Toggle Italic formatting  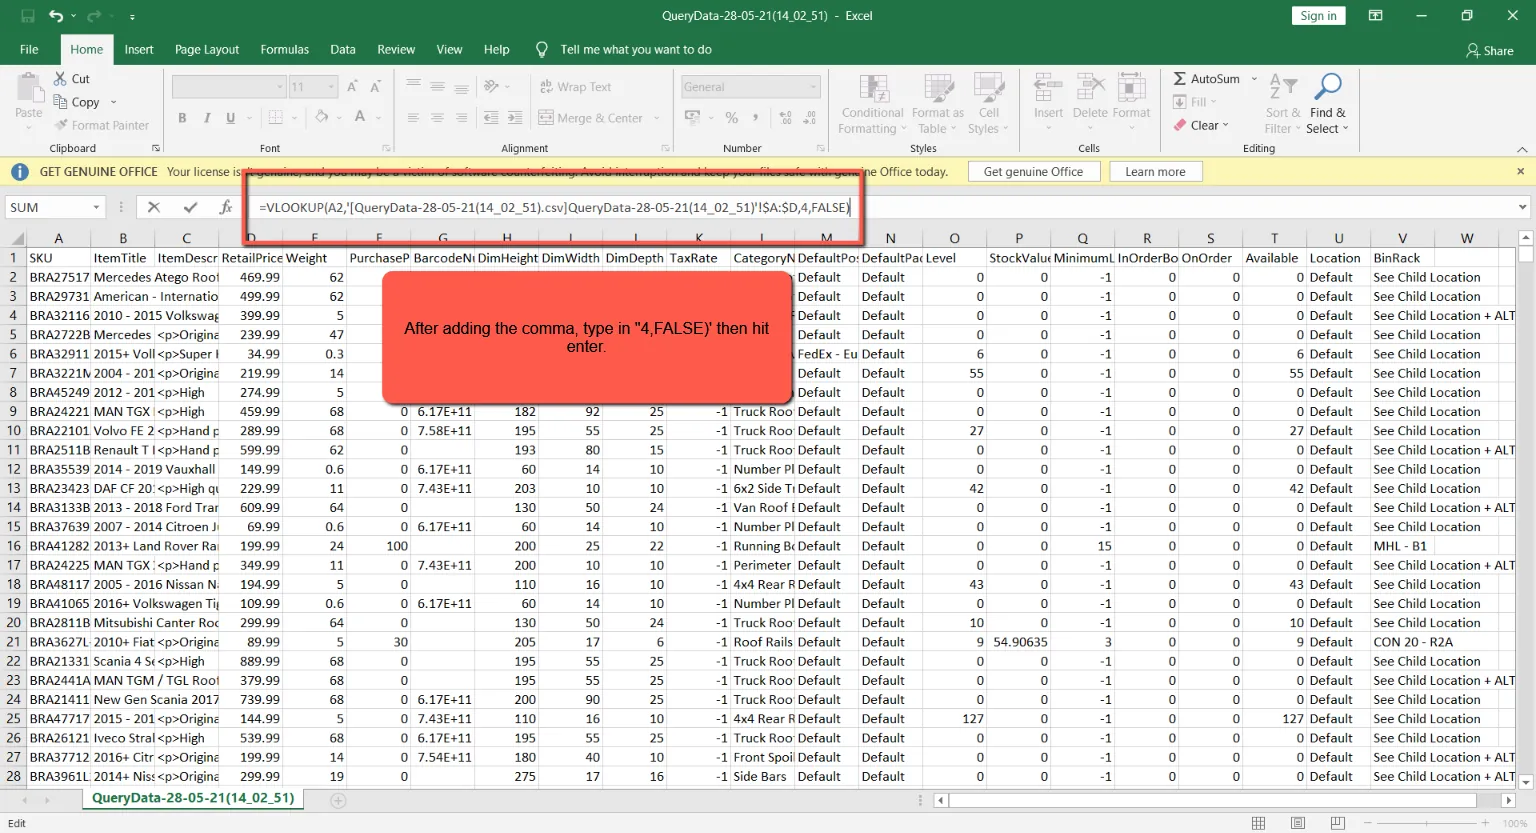pos(206,118)
